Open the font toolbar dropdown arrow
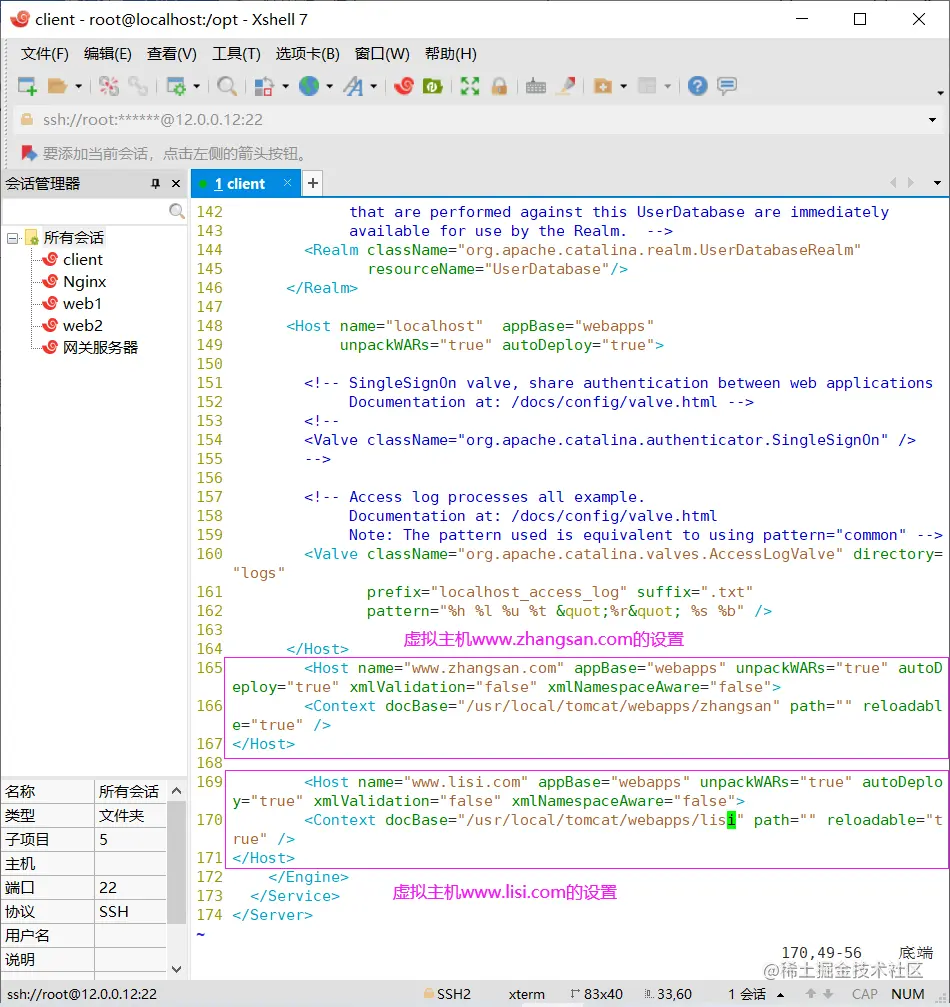 [x=374, y=87]
